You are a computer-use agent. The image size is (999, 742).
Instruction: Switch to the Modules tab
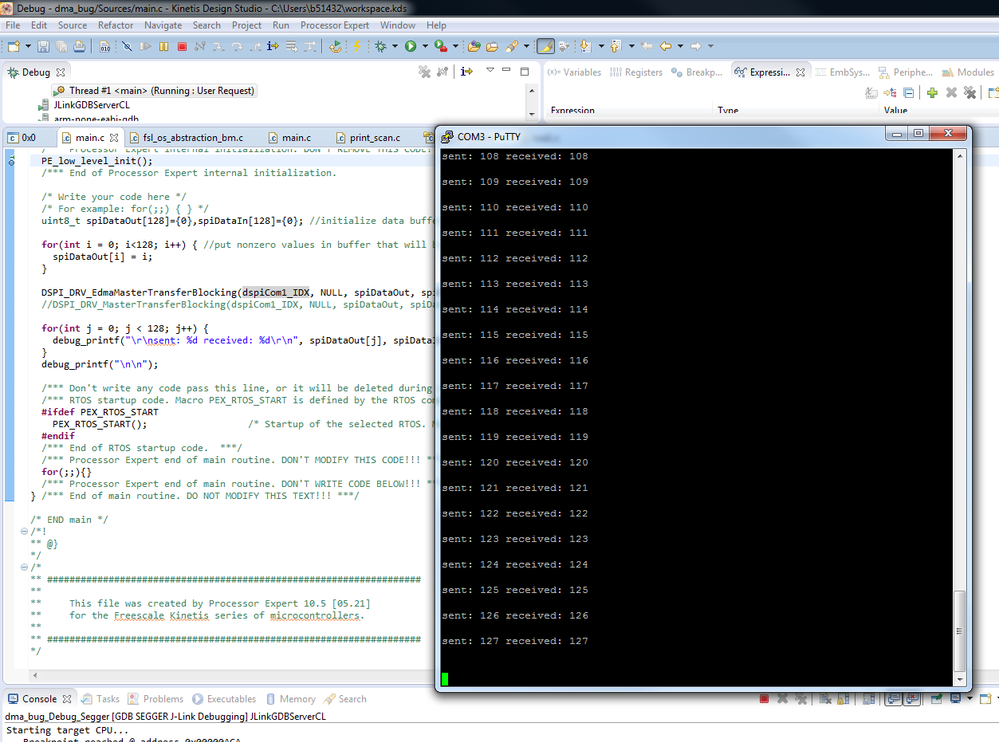coord(968,73)
